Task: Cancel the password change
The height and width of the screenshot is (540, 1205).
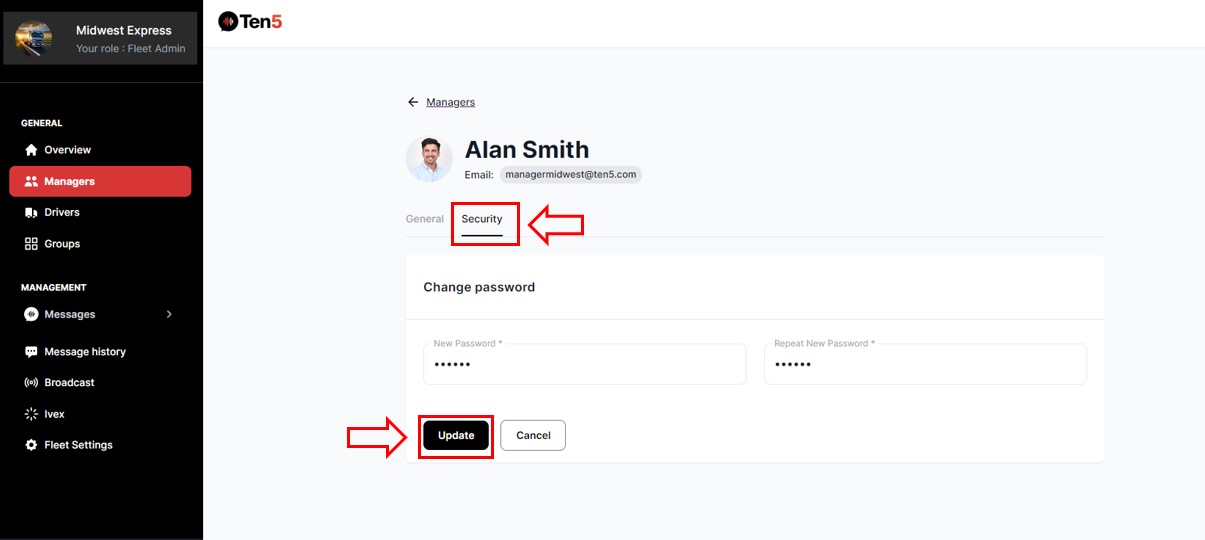Action: (533, 435)
